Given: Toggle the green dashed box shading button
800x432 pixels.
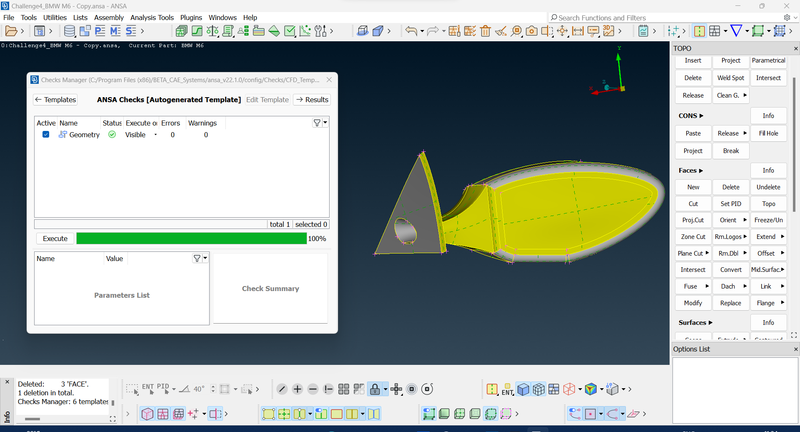Looking at the screenshot, I should [490, 414].
